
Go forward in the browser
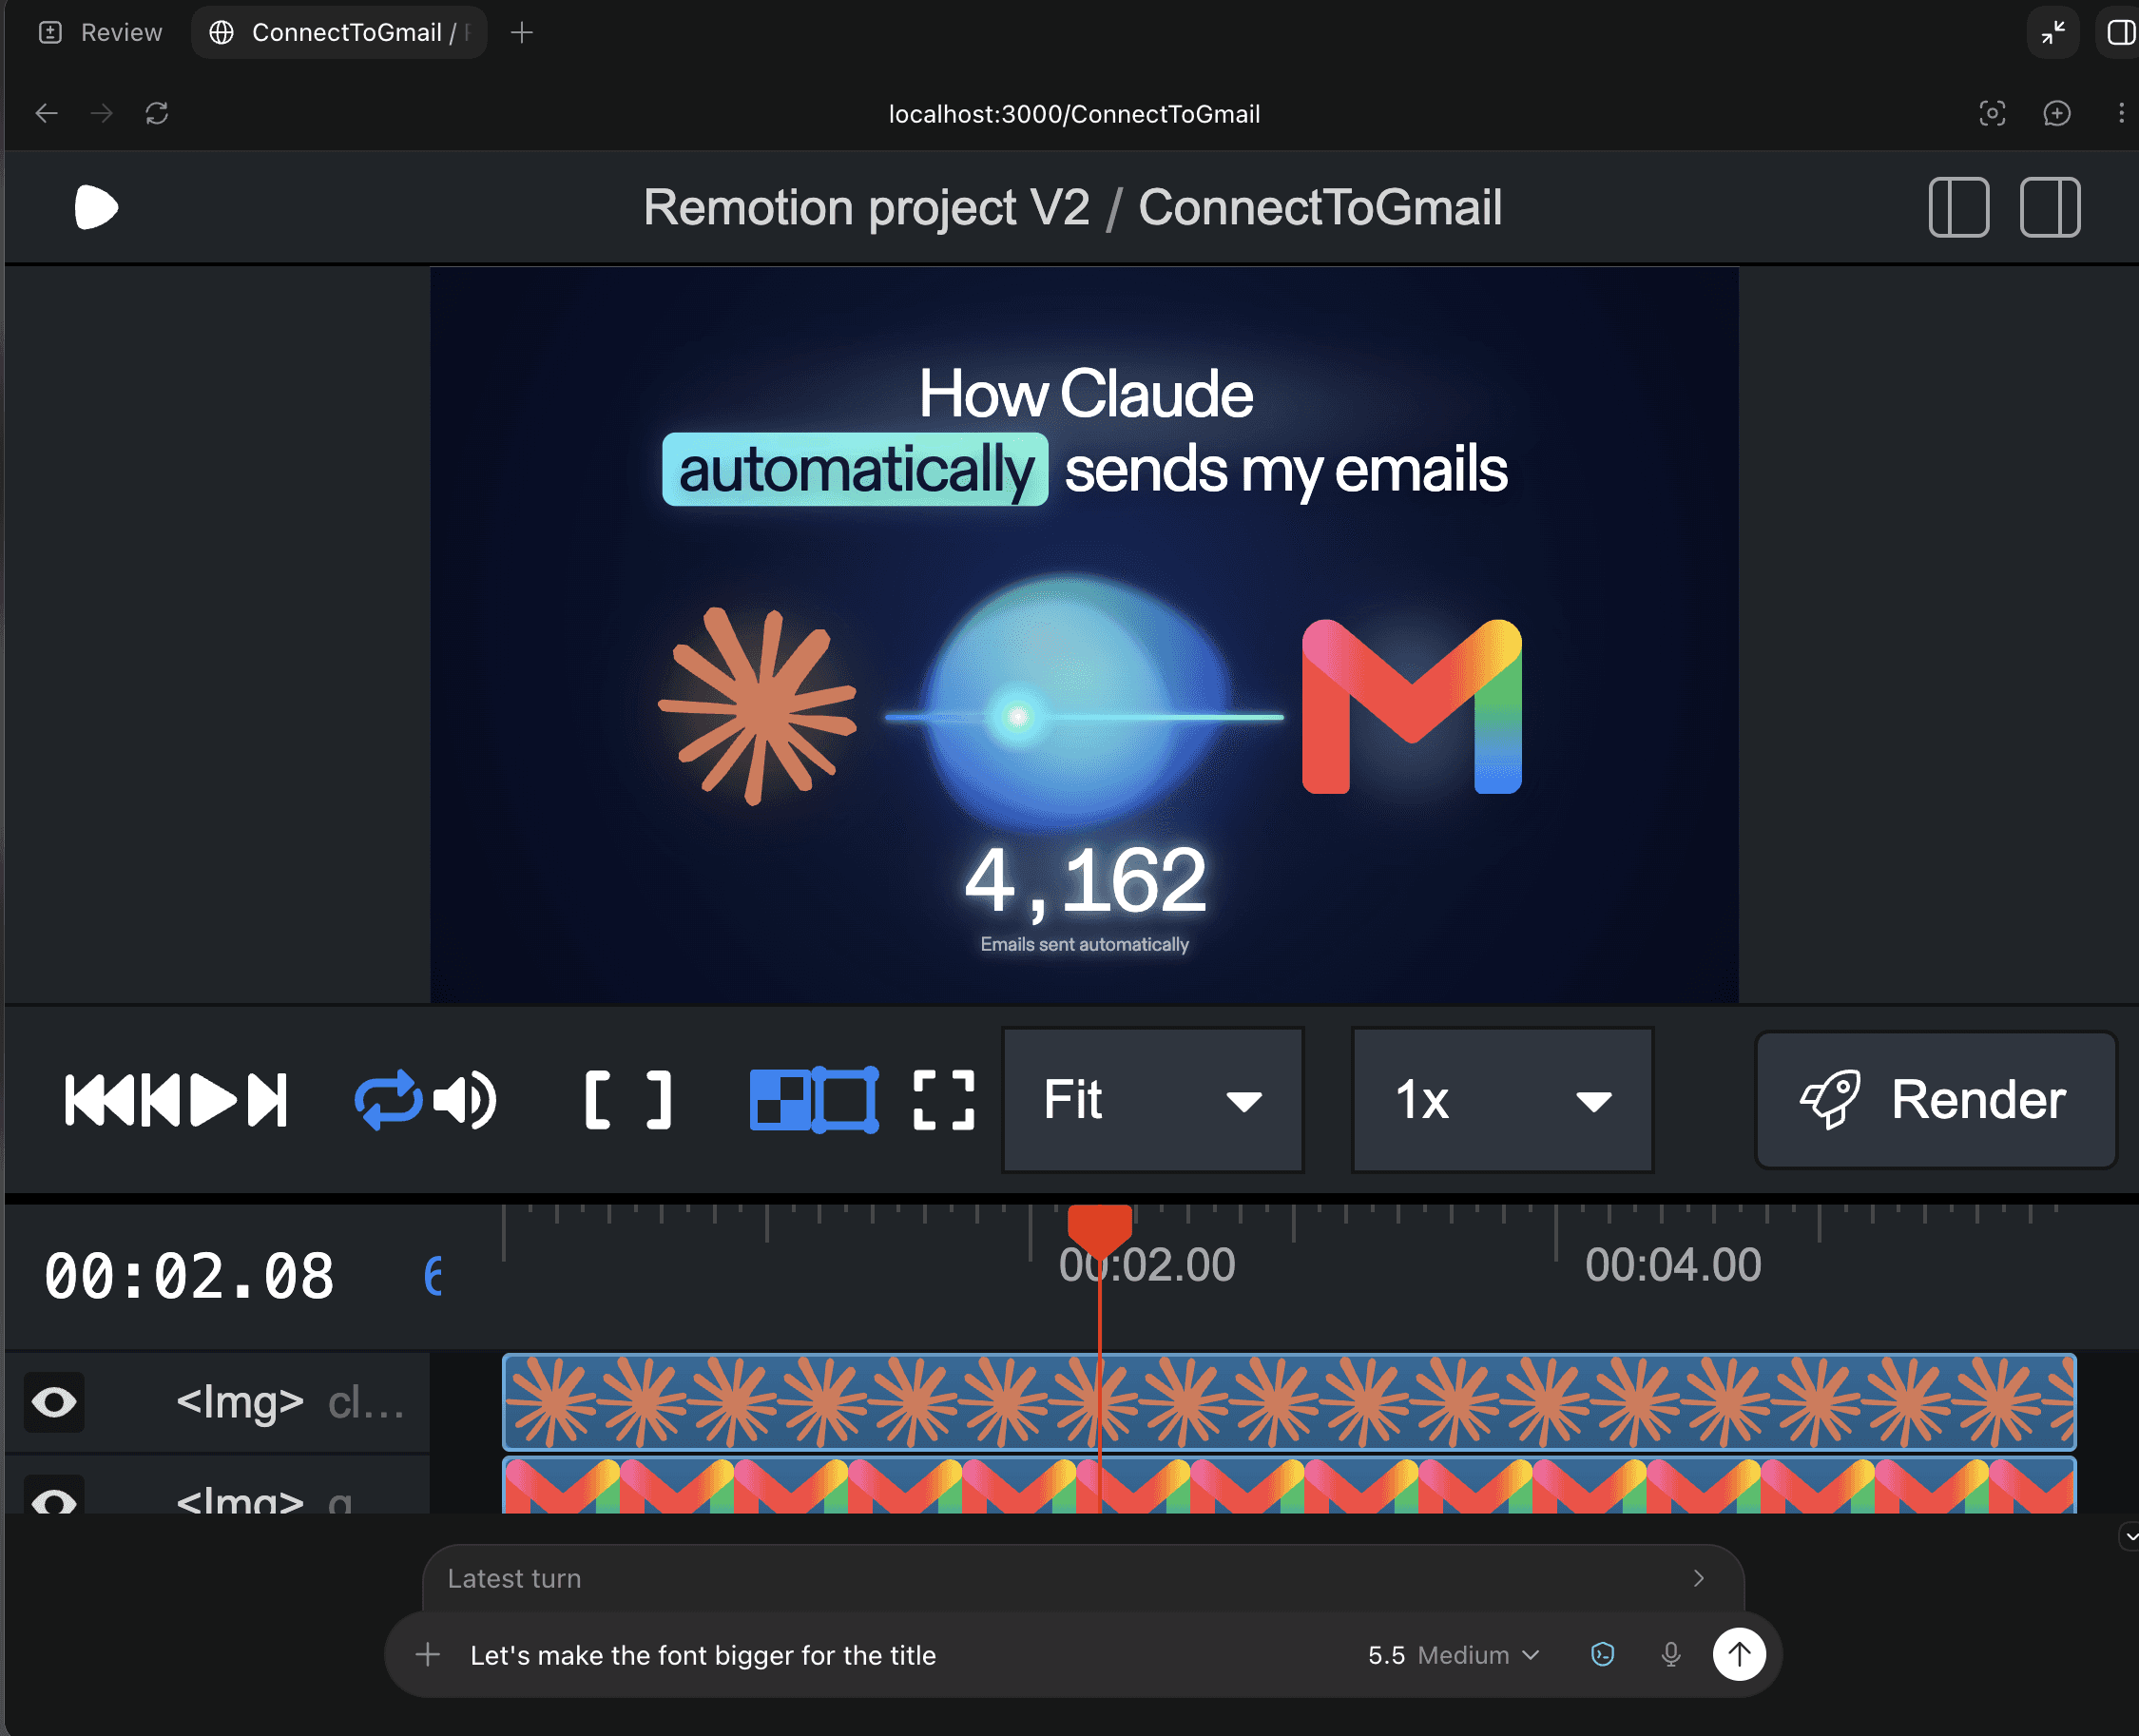(101, 113)
